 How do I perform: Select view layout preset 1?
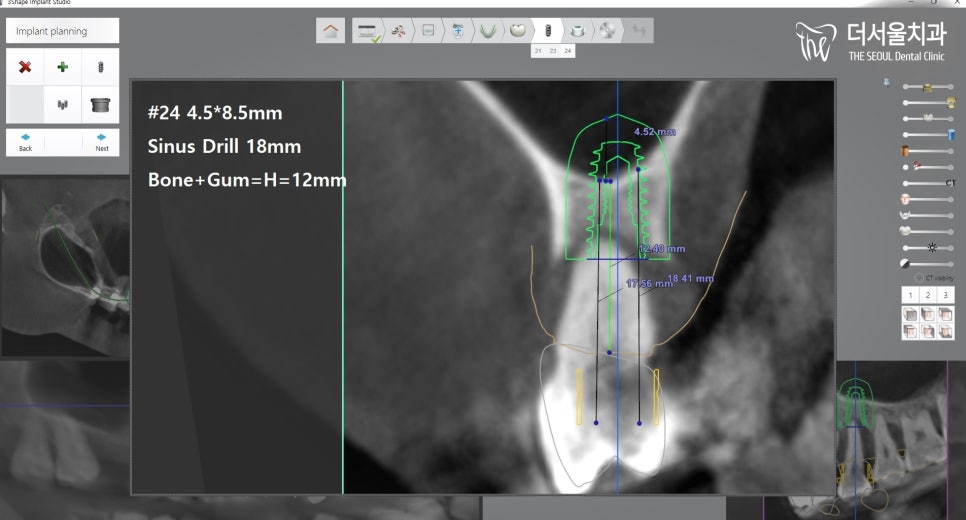pyautogui.click(x=910, y=295)
